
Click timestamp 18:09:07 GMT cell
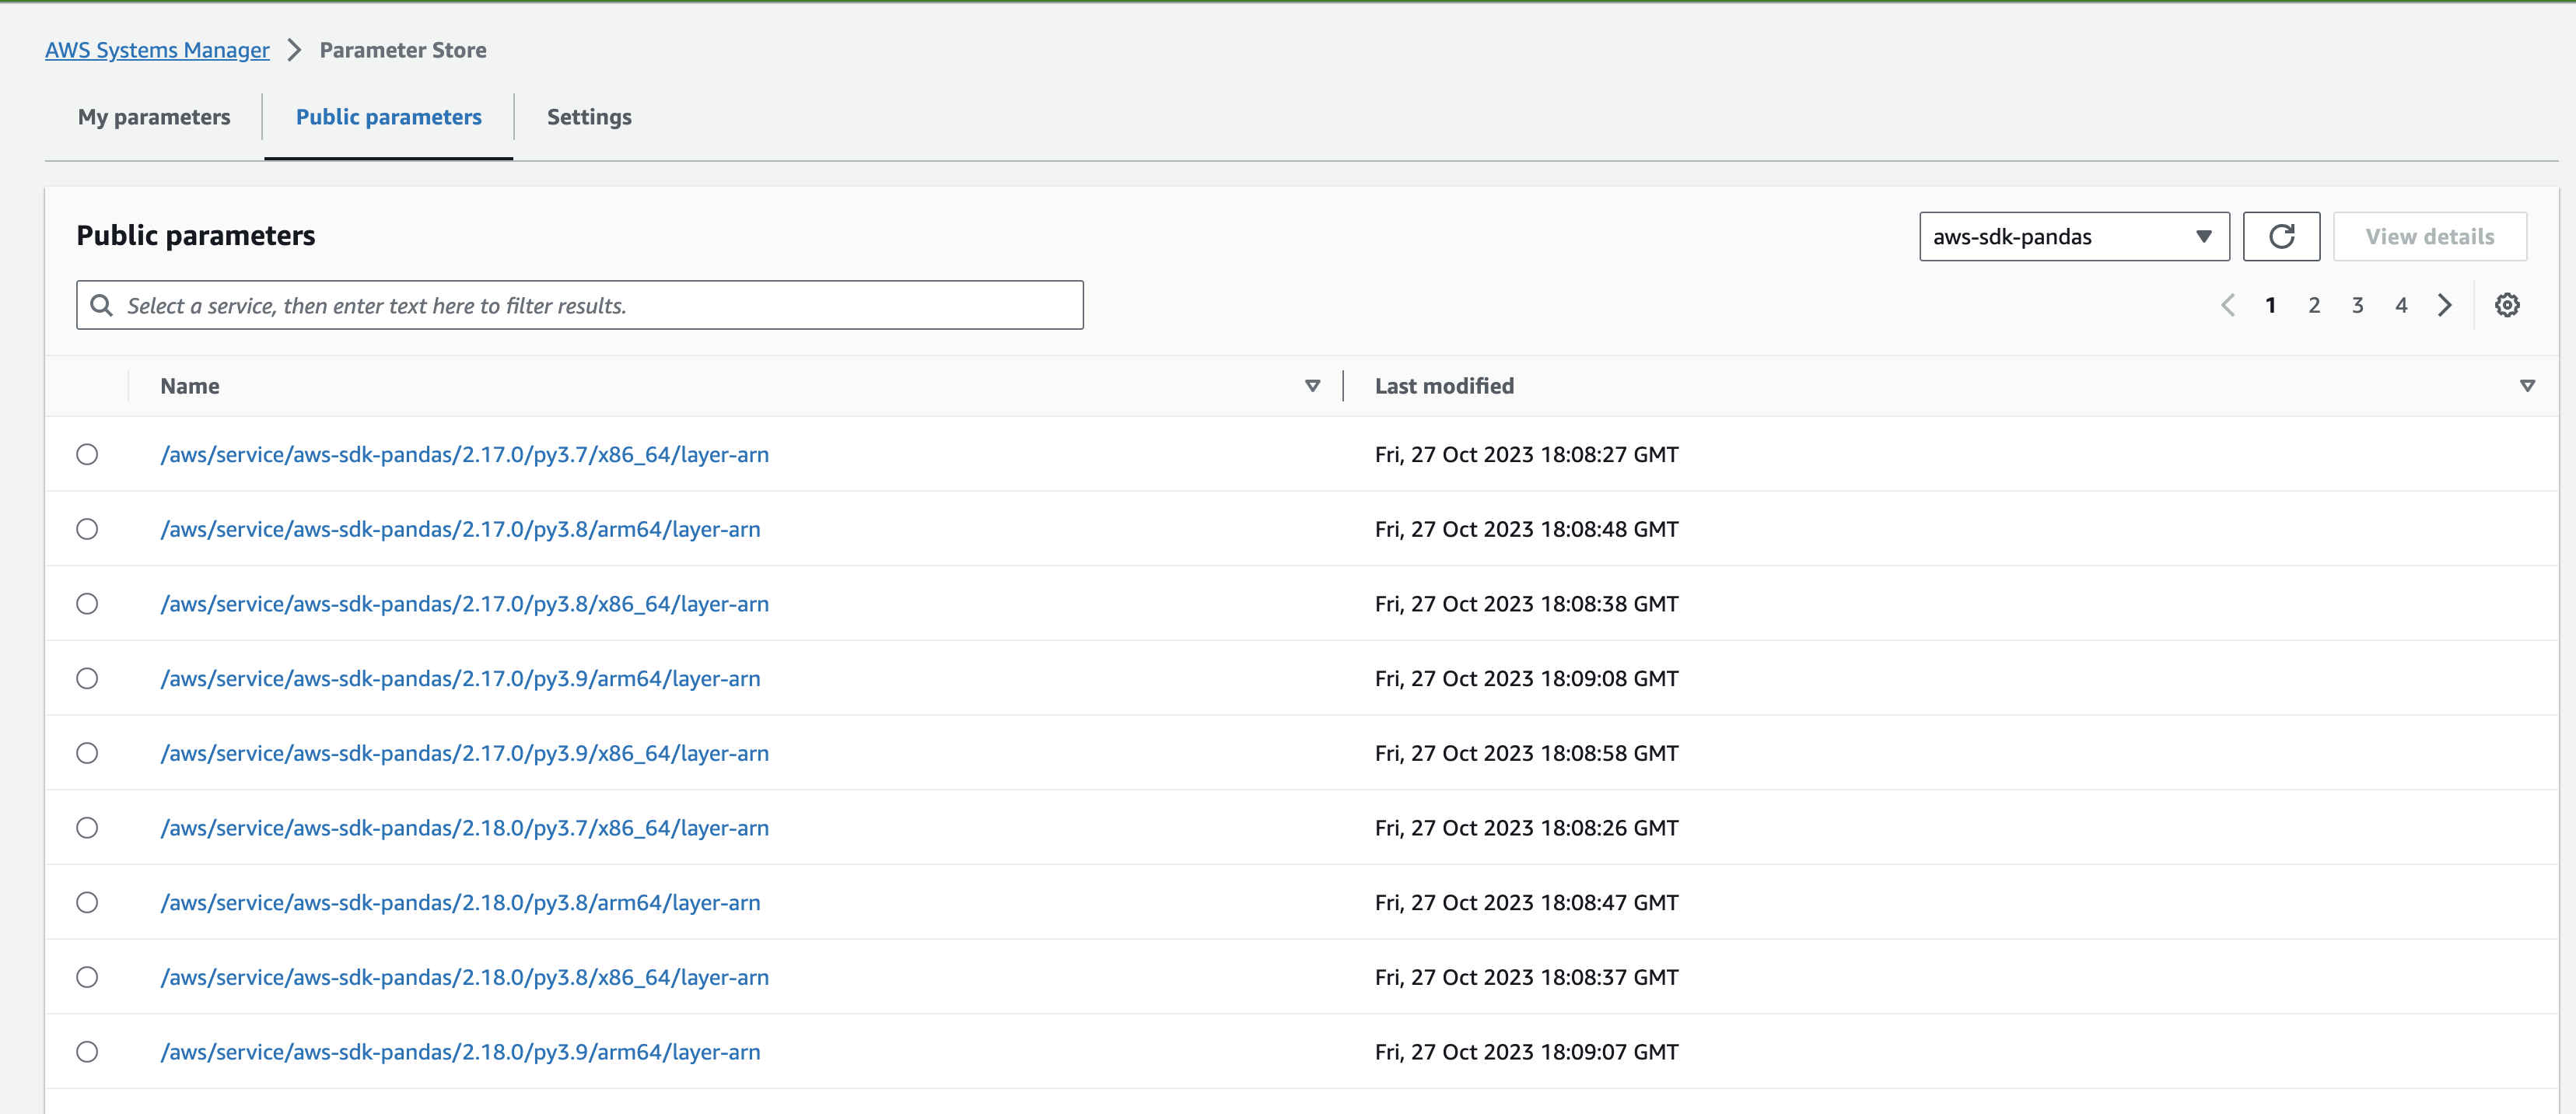(x=1526, y=1052)
